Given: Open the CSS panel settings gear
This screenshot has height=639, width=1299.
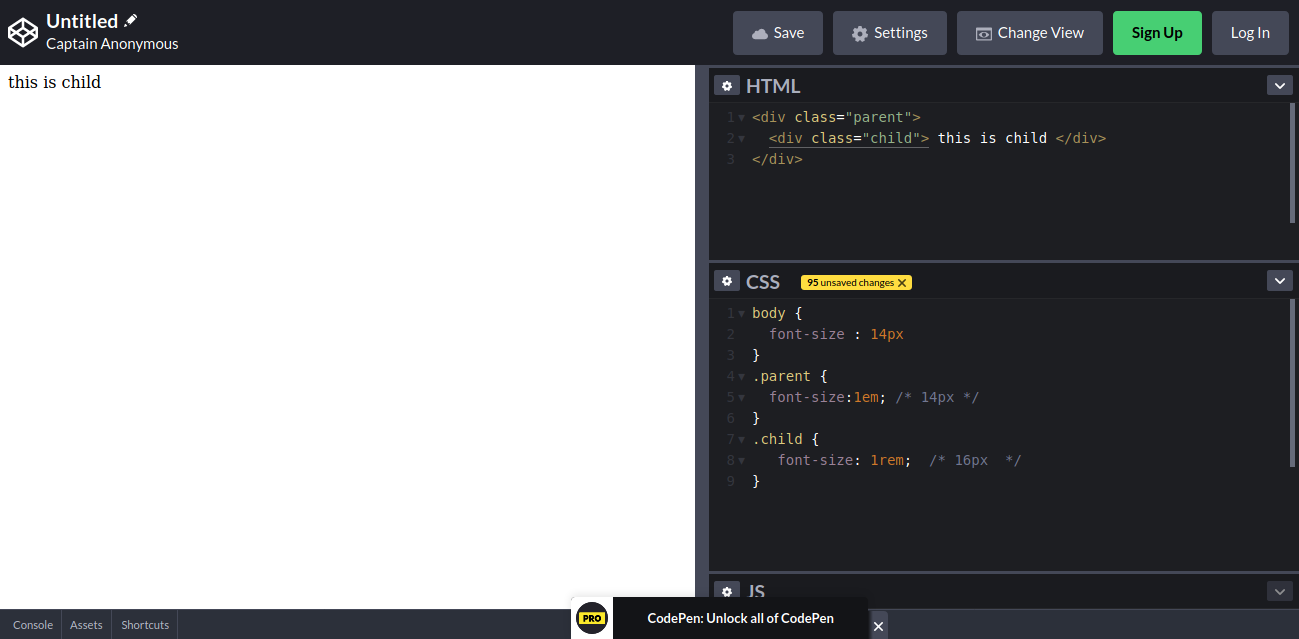Looking at the screenshot, I should click(727, 281).
